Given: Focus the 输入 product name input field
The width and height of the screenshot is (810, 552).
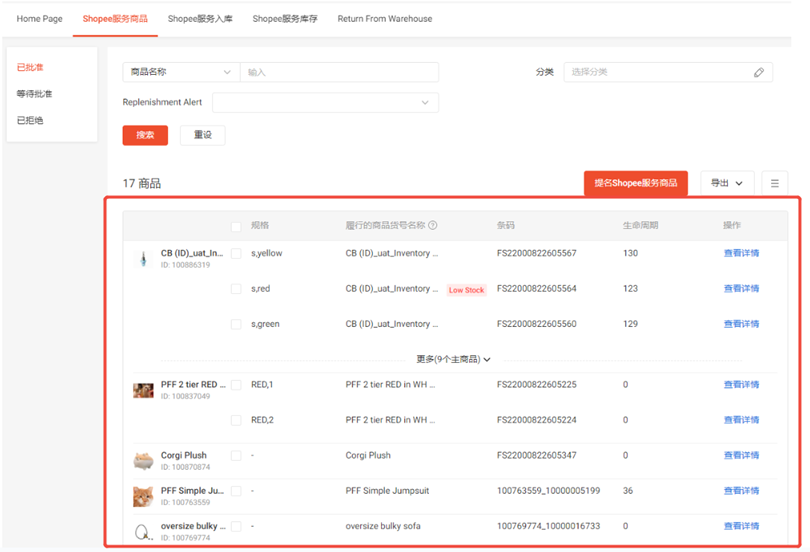Looking at the screenshot, I should [339, 72].
